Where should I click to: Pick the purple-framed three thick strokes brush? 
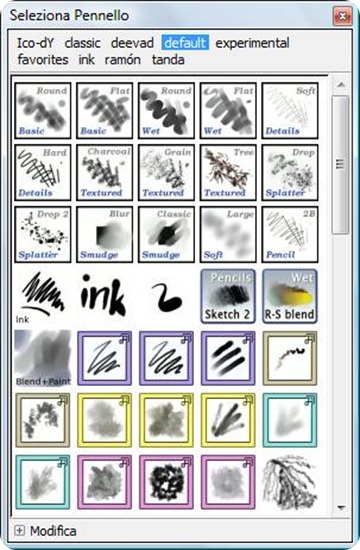(228, 358)
